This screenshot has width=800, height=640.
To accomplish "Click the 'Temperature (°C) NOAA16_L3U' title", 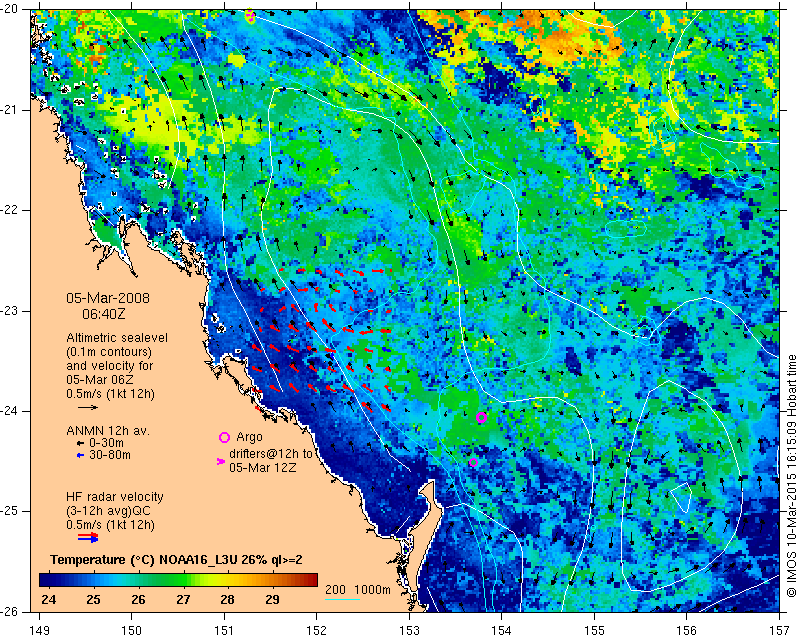I will click(x=145, y=560).
